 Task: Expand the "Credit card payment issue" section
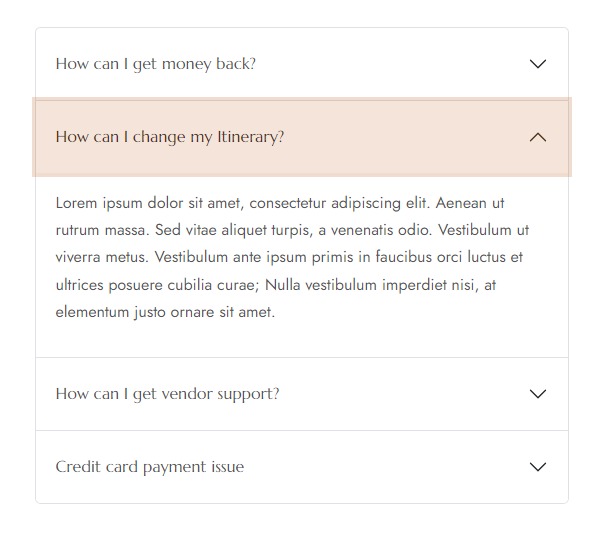[x=302, y=467]
